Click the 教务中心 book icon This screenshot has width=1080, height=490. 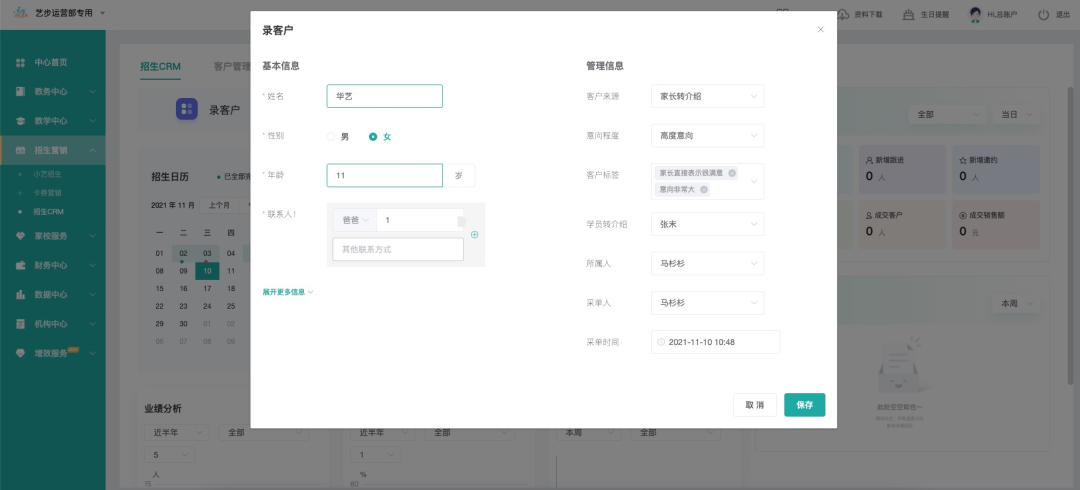(21, 92)
